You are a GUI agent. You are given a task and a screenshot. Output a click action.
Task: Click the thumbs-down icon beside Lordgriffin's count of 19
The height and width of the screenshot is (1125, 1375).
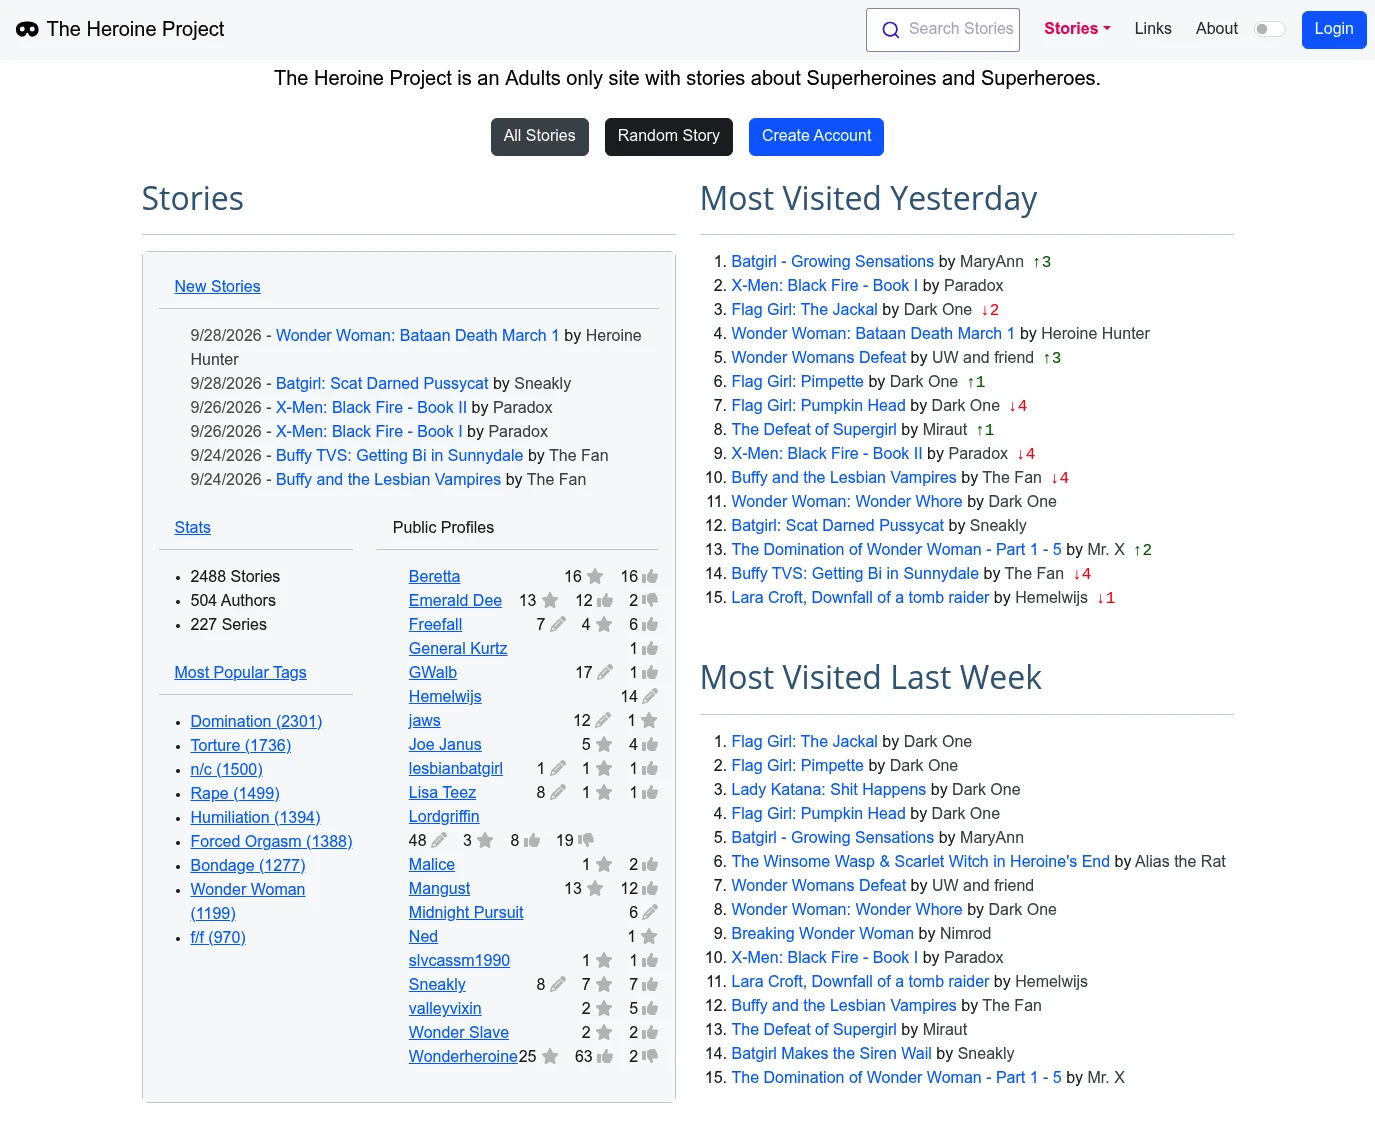coord(586,841)
